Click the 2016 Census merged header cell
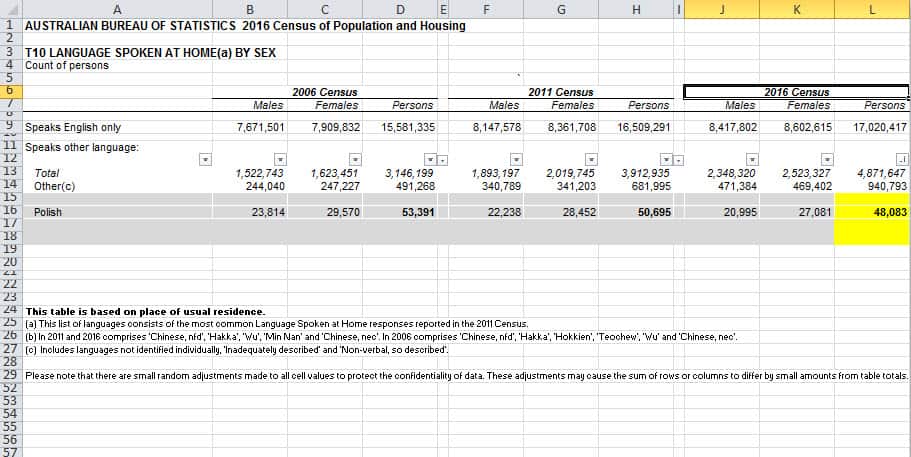The image size is (911, 457). [x=796, y=92]
